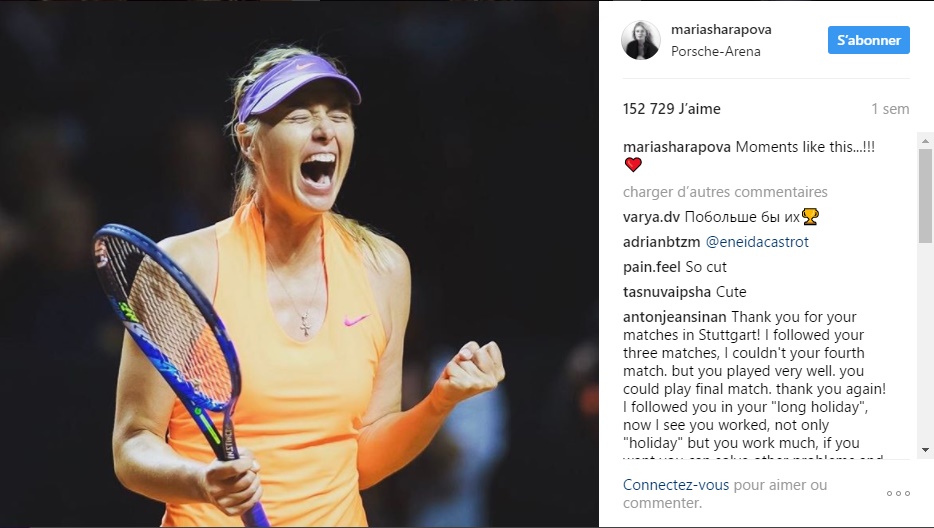The width and height of the screenshot is (934, 528).
Task: Click the comments scrollbar thumb
Action: [x=925, y=195]
